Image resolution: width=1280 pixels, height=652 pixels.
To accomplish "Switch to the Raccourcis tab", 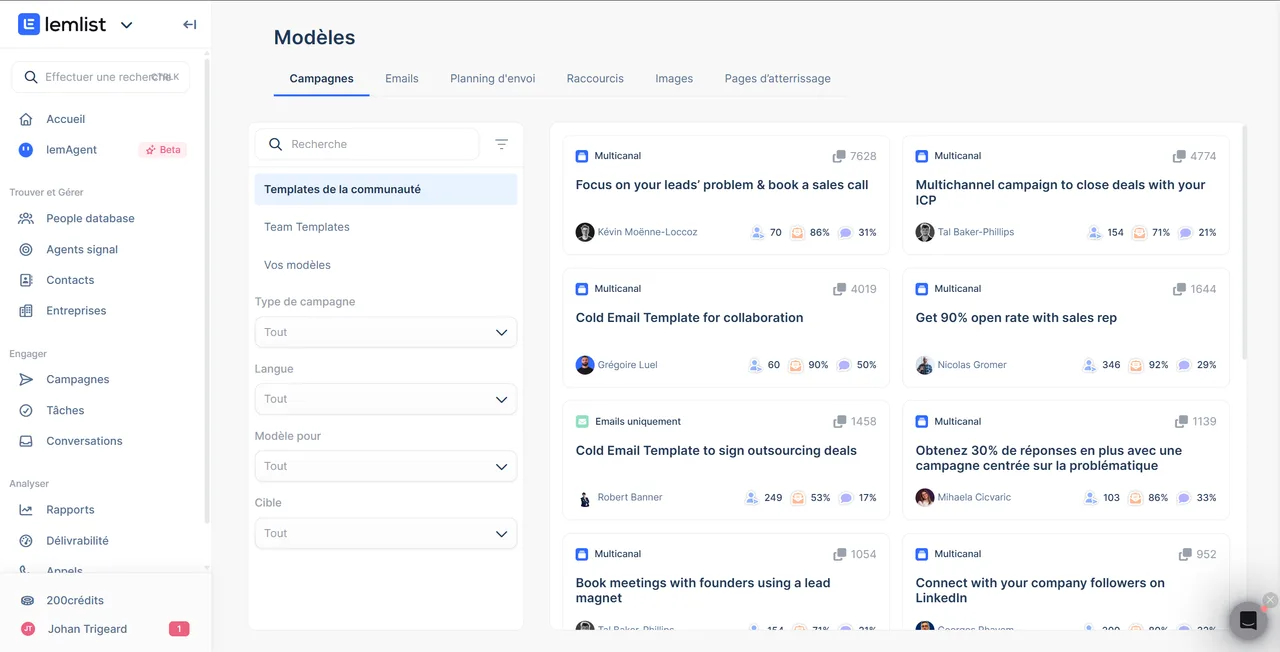I will 595,79.
